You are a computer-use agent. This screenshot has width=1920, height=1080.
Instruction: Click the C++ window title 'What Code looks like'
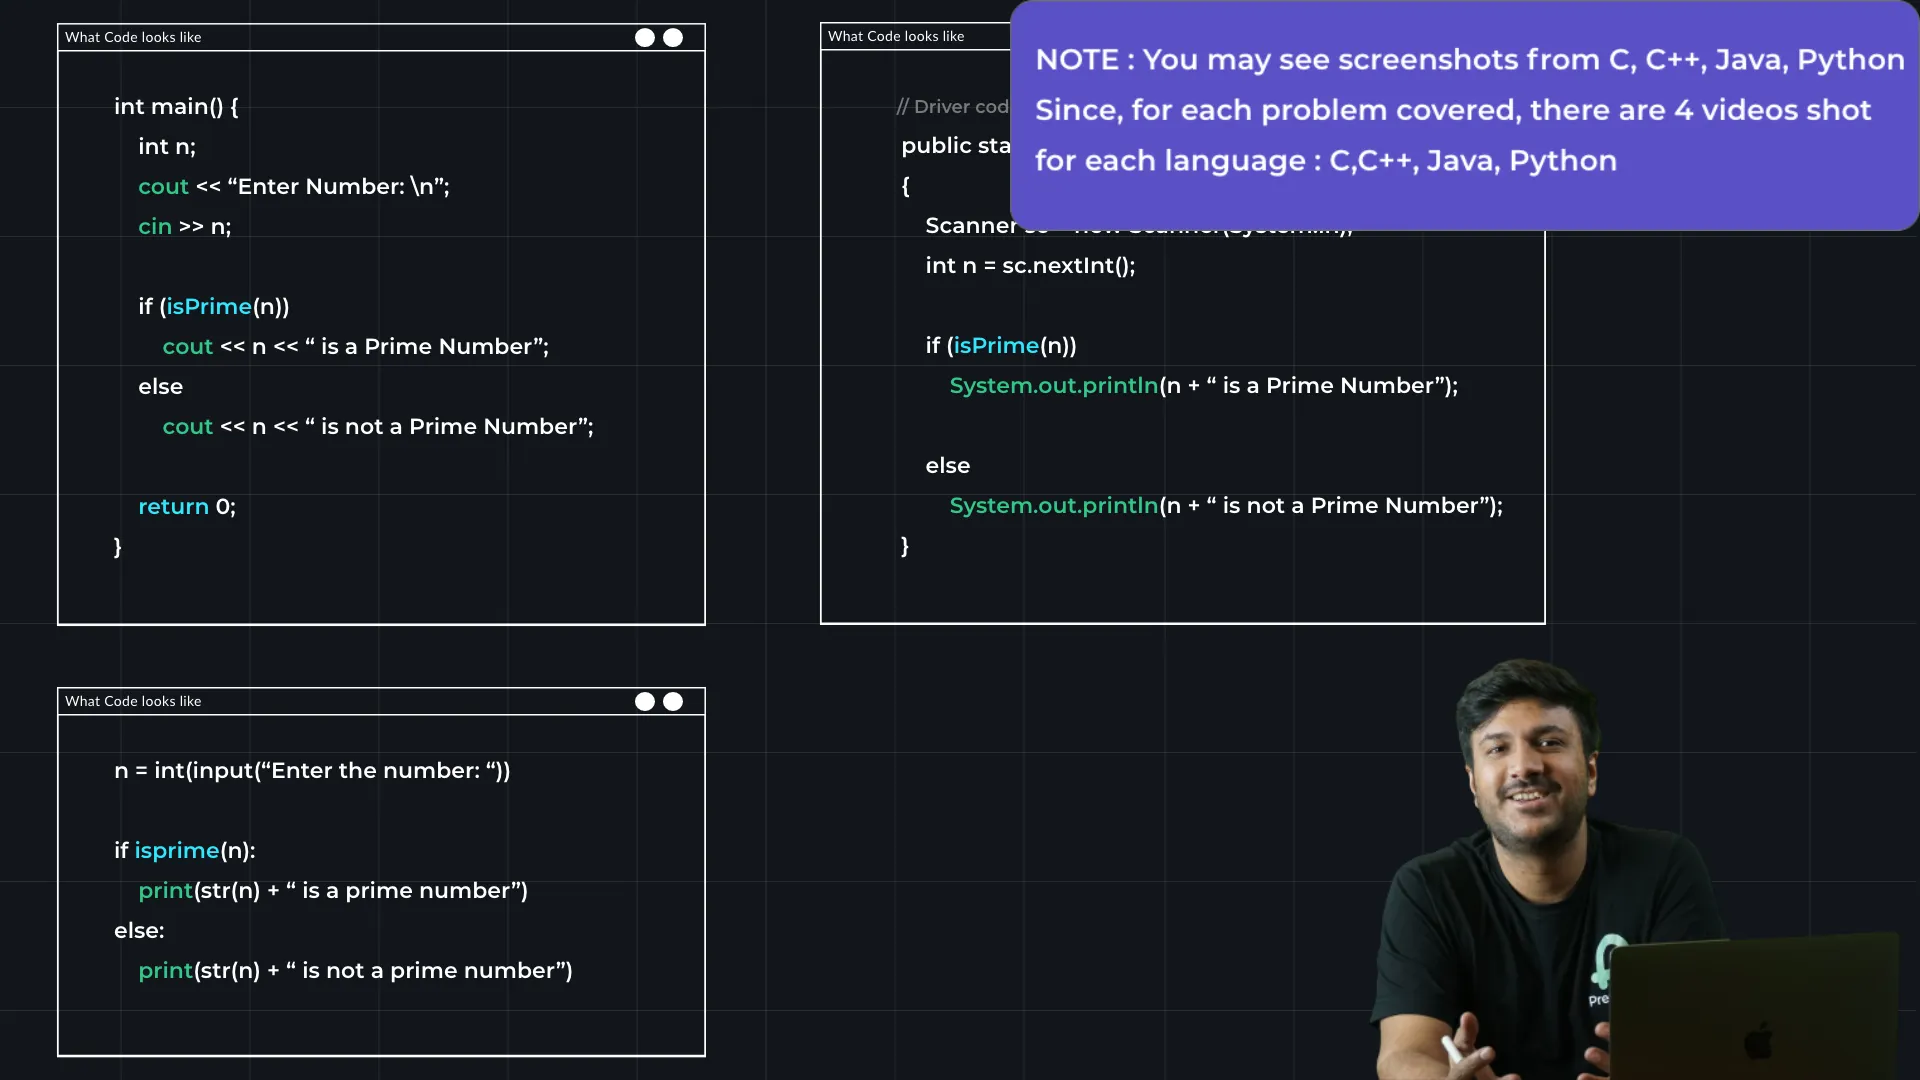[x=133, y=37]
